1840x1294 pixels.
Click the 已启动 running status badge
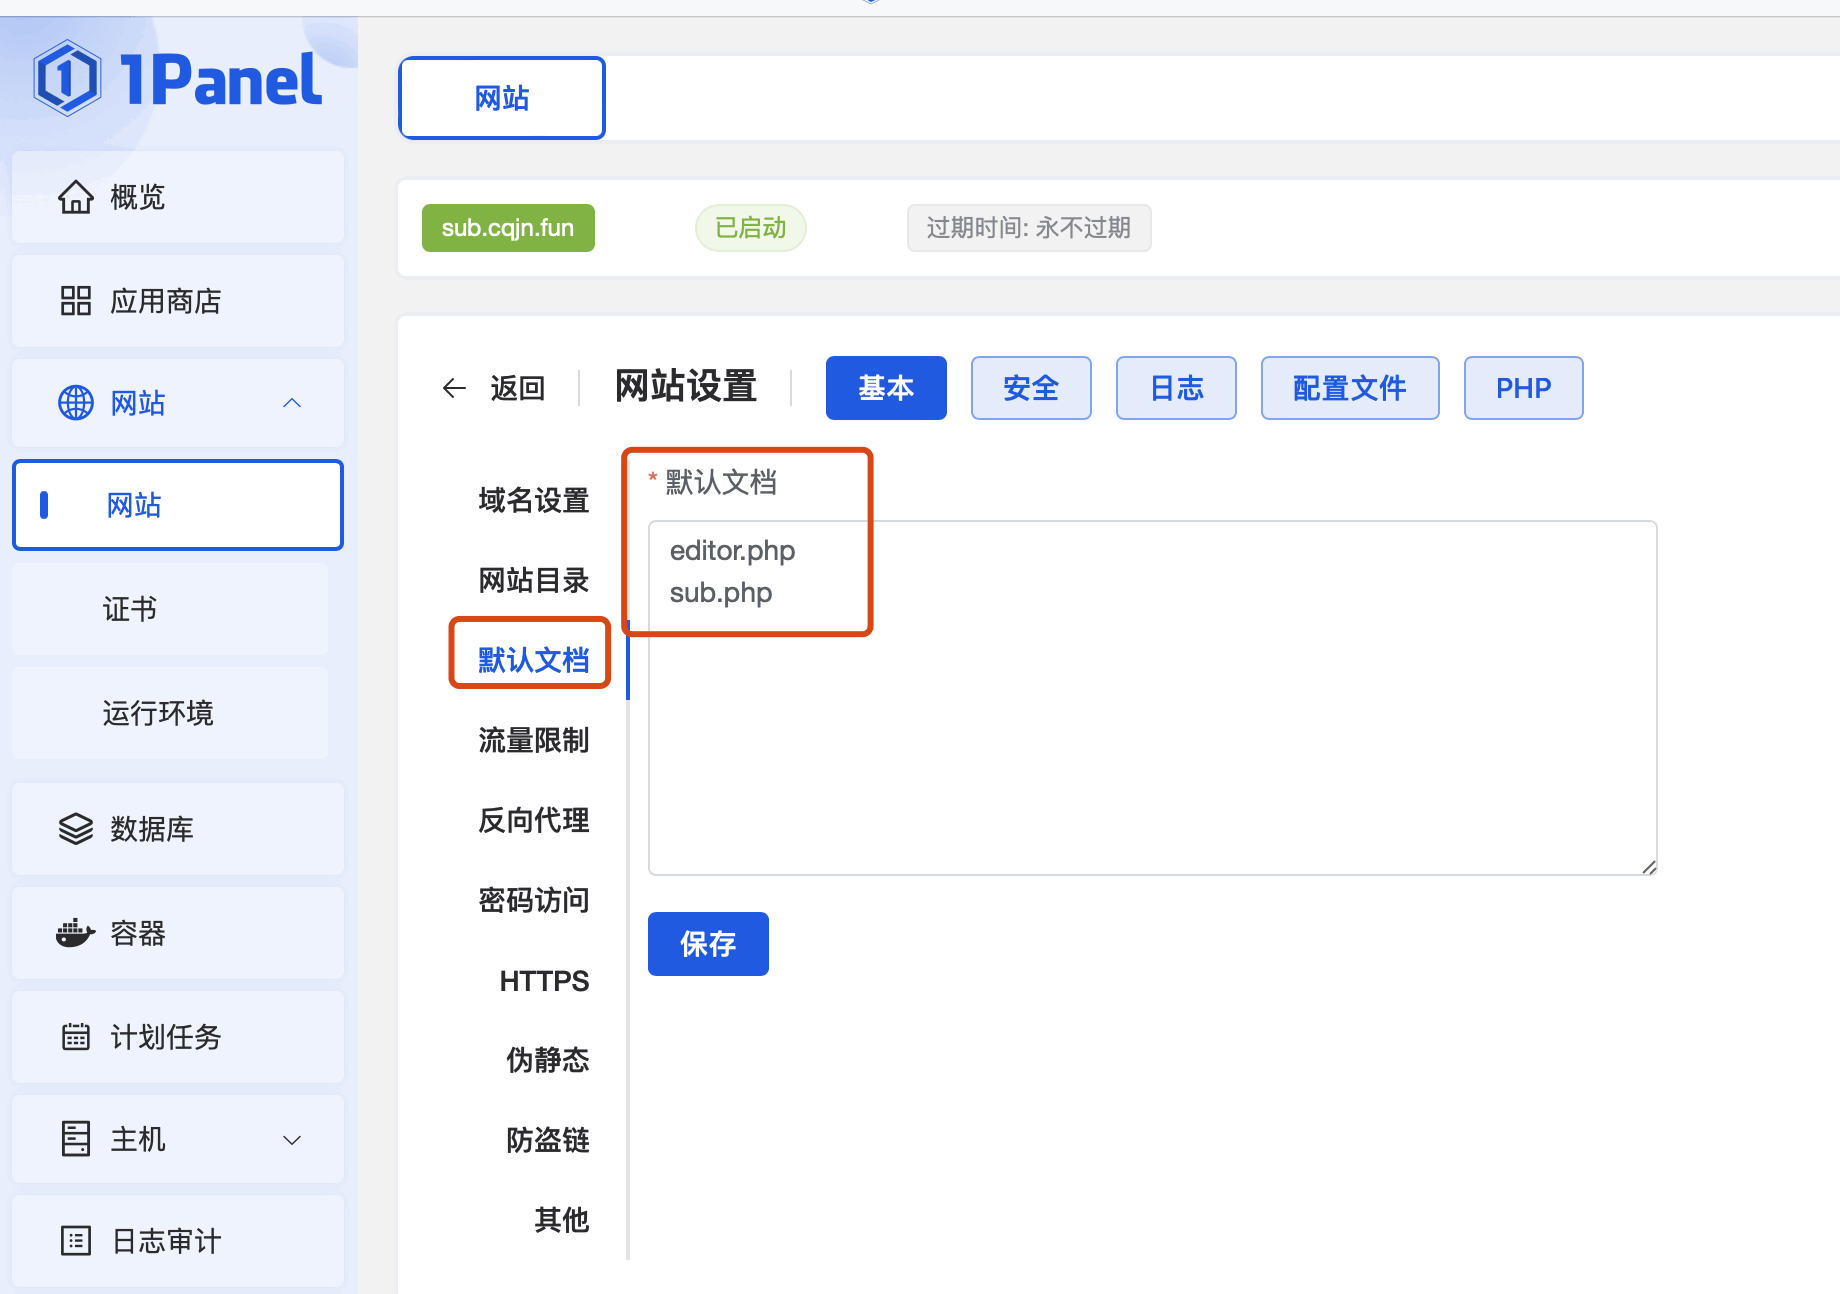(x=750, y=228)
